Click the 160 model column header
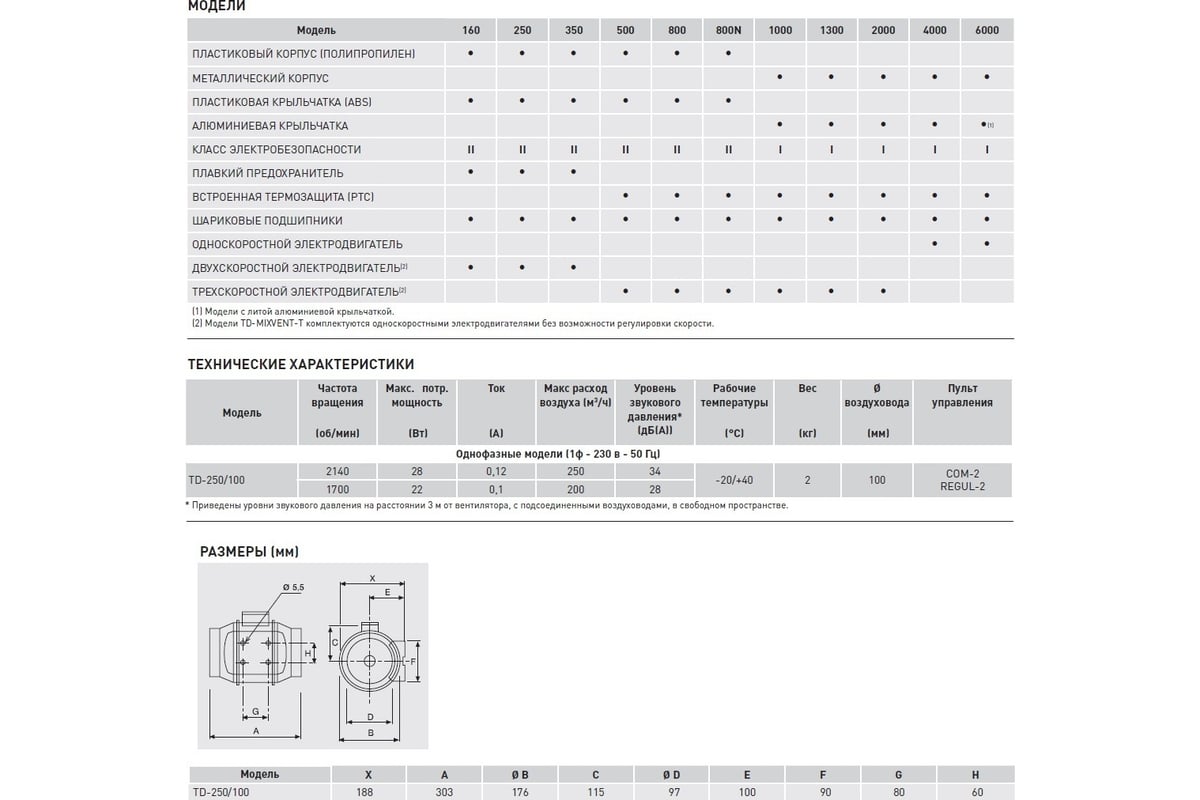Viewport: 1200px width, 800px height. (x=471, y=30)
